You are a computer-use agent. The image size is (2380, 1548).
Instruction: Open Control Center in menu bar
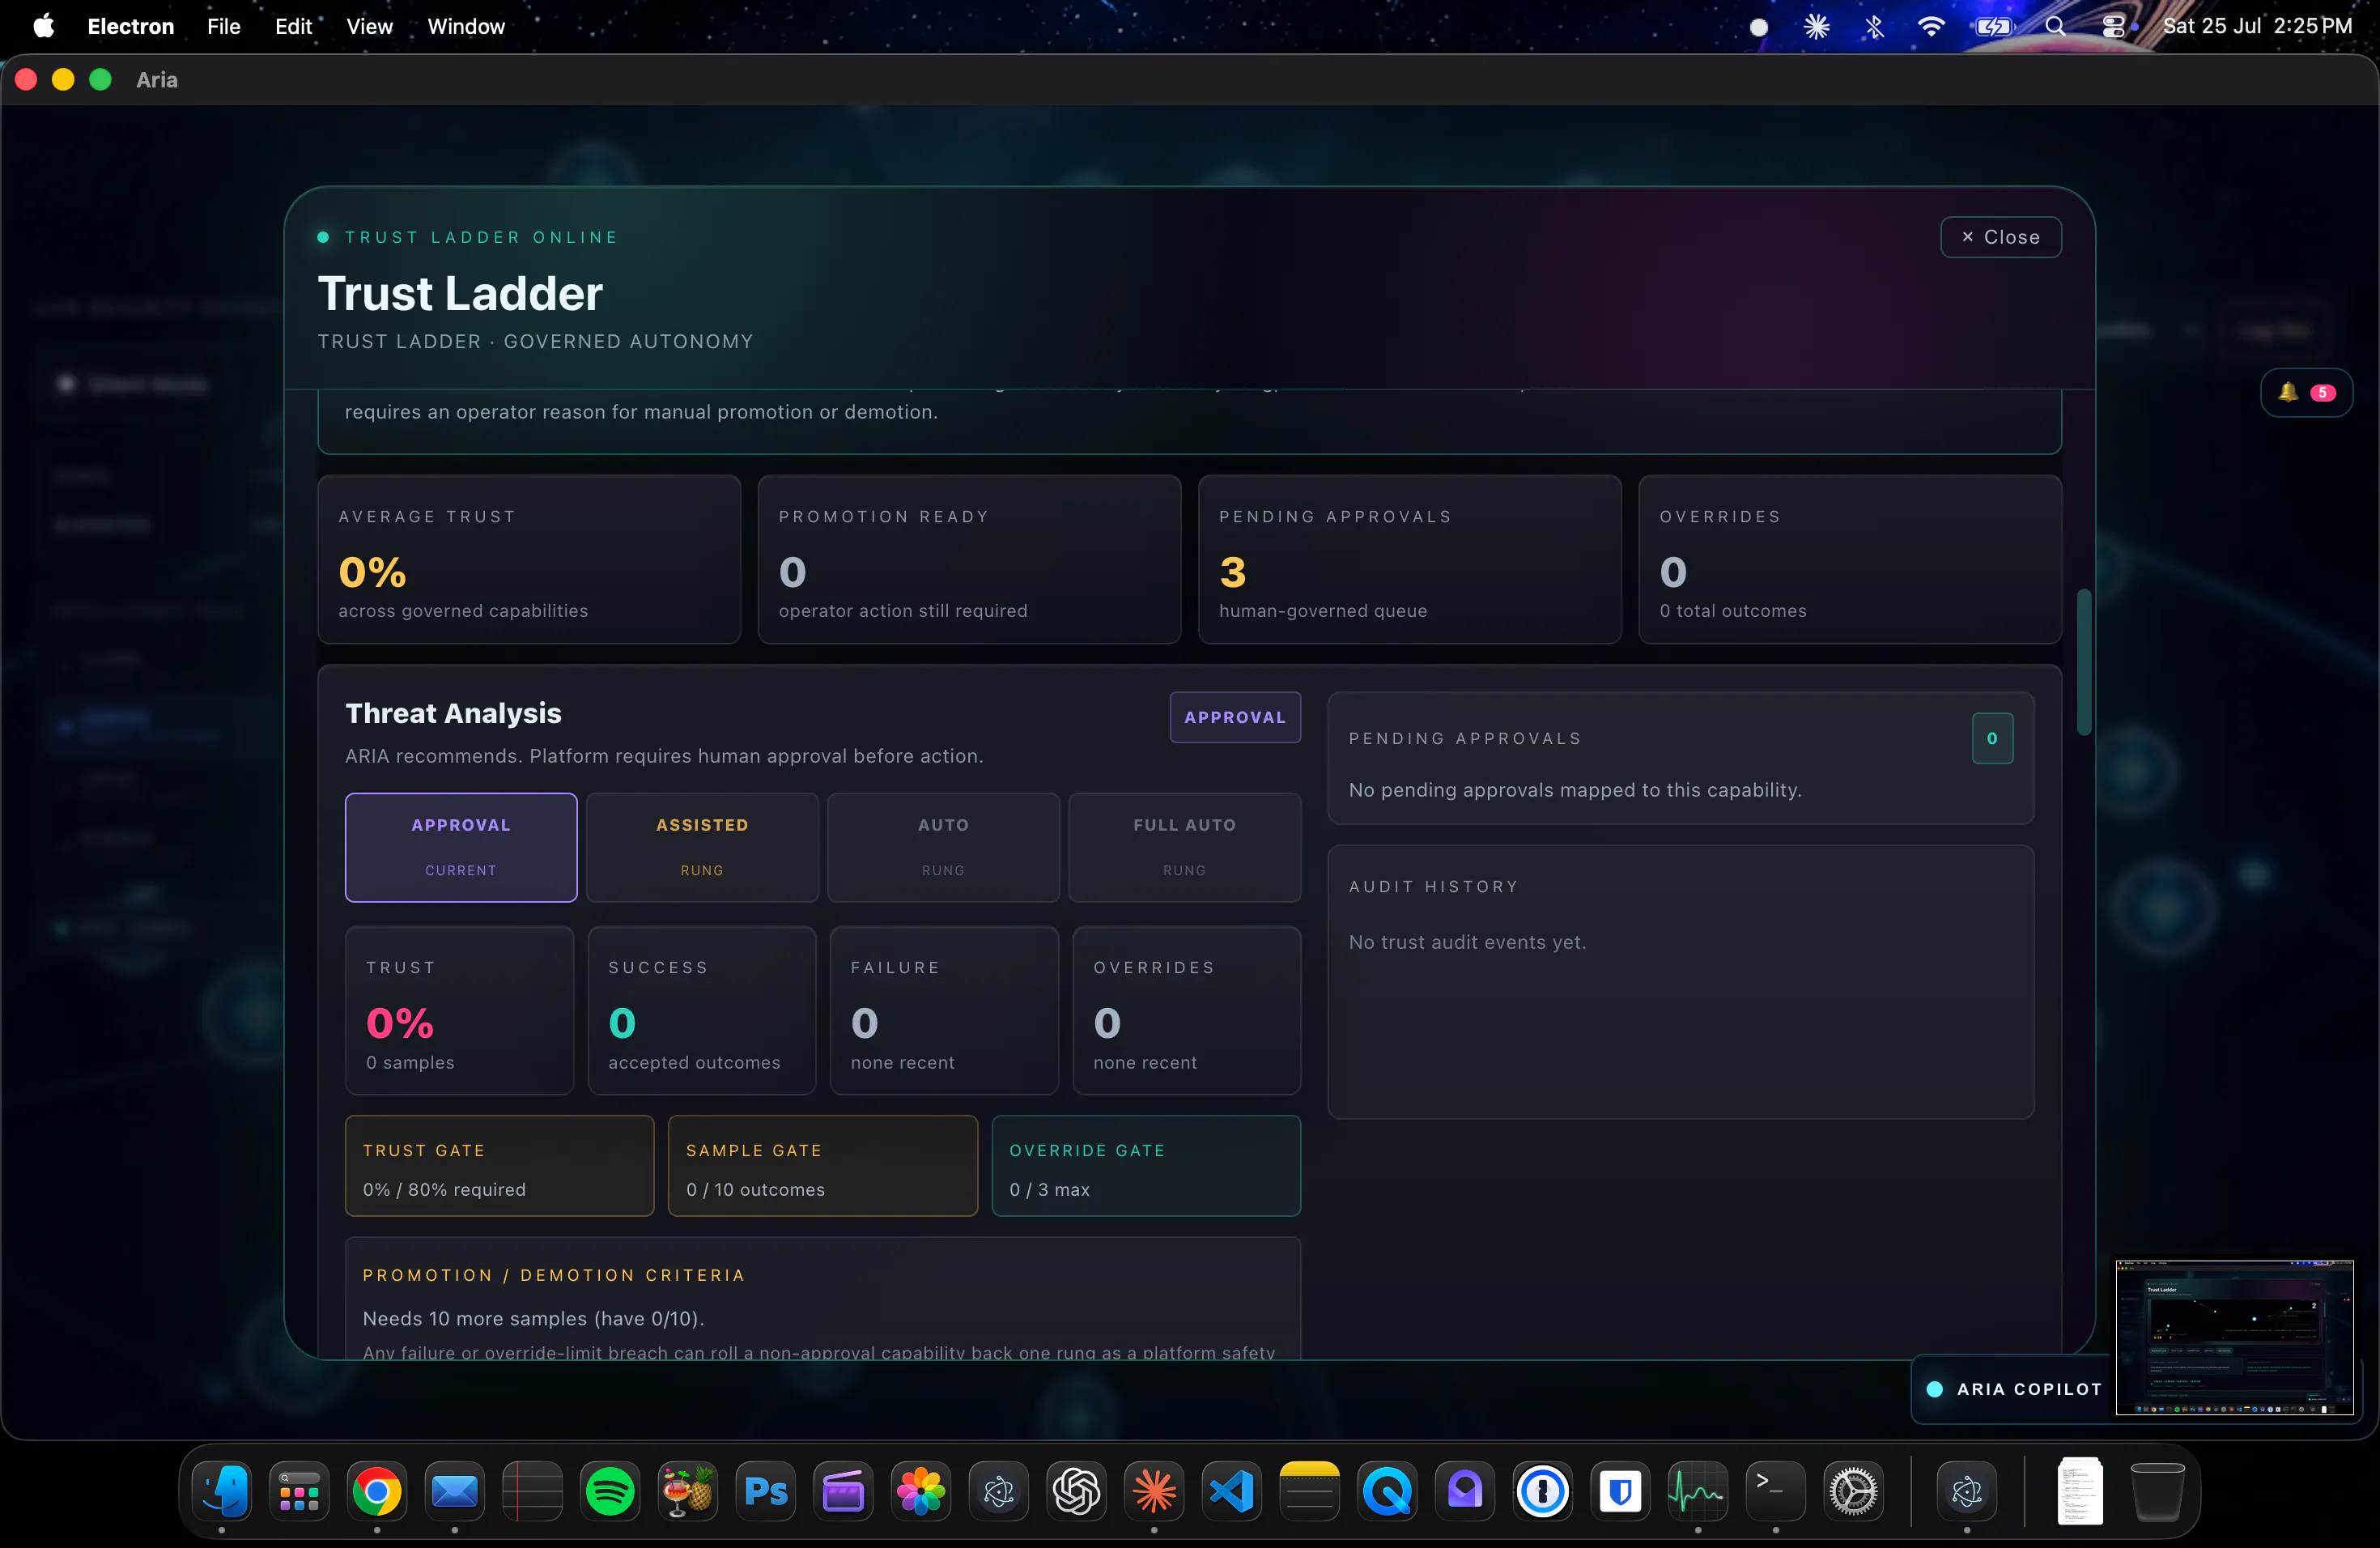click(2113, 26)
